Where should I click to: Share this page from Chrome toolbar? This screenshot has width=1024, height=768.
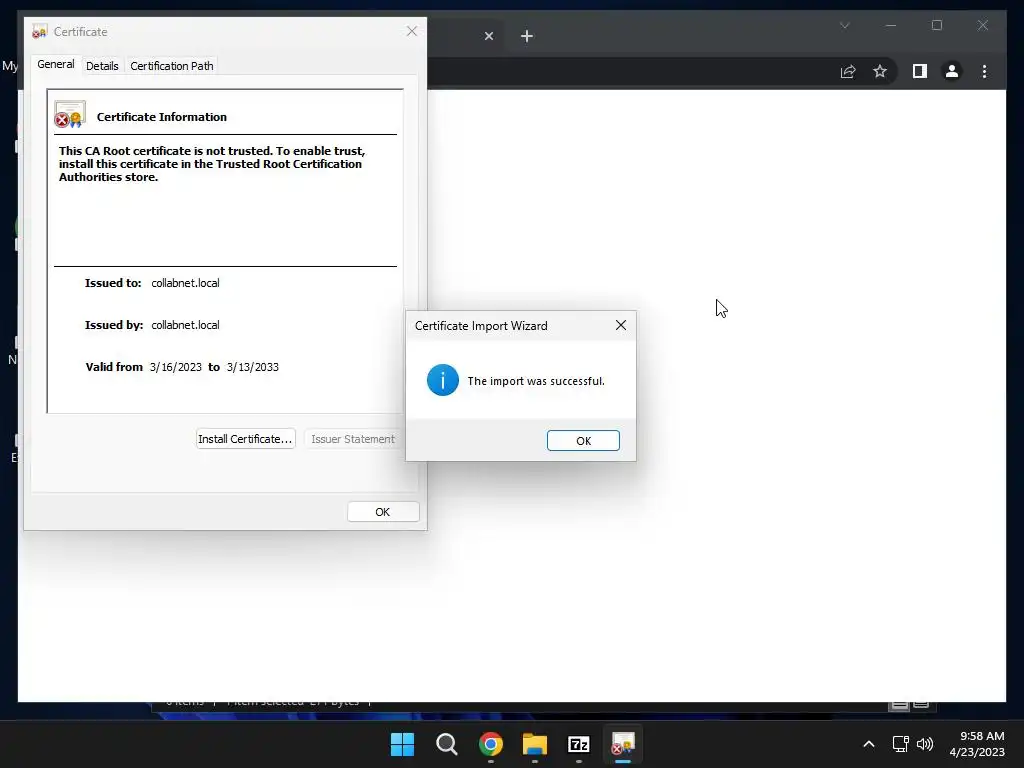pos(848,71)
